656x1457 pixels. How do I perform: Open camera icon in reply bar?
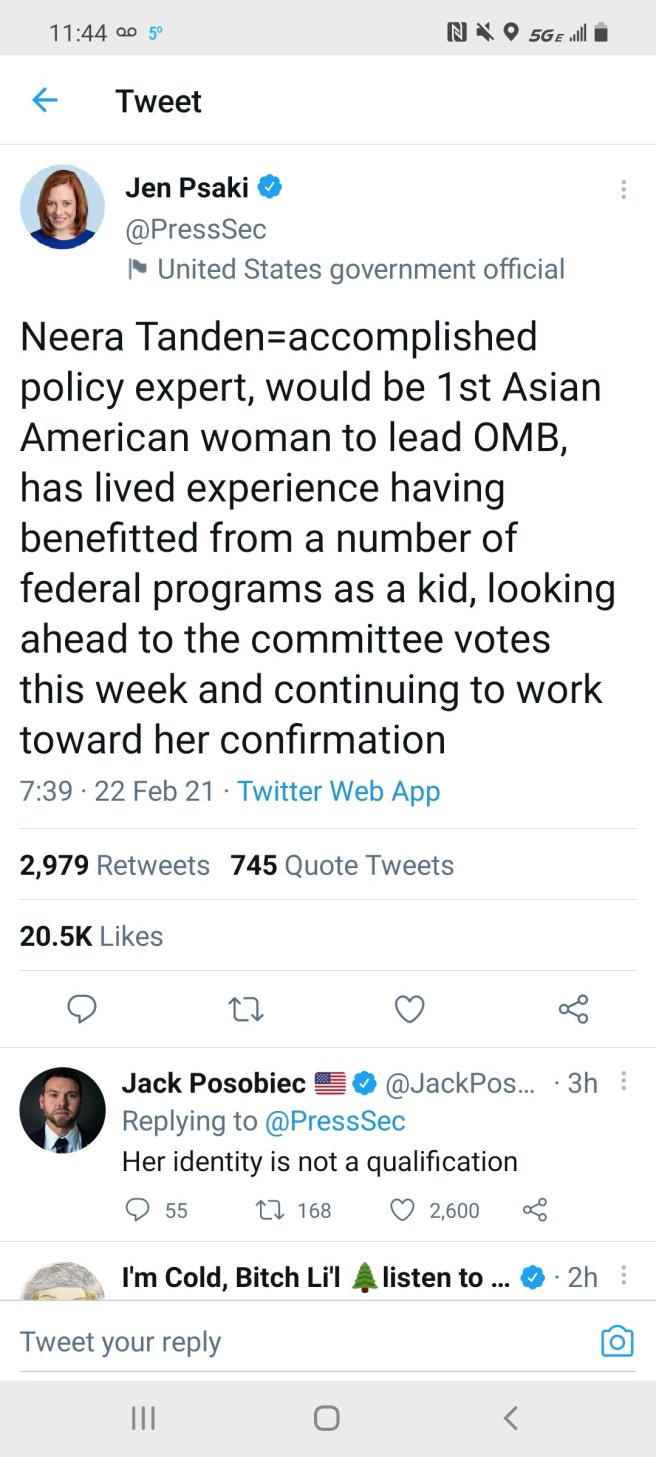617,1341
